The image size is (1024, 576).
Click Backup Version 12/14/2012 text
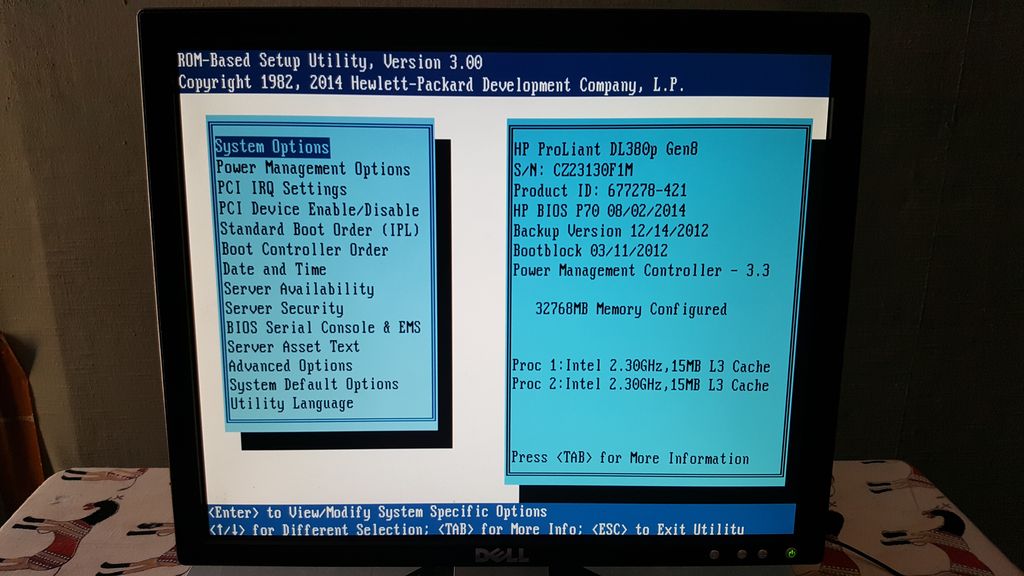point(611,231)
